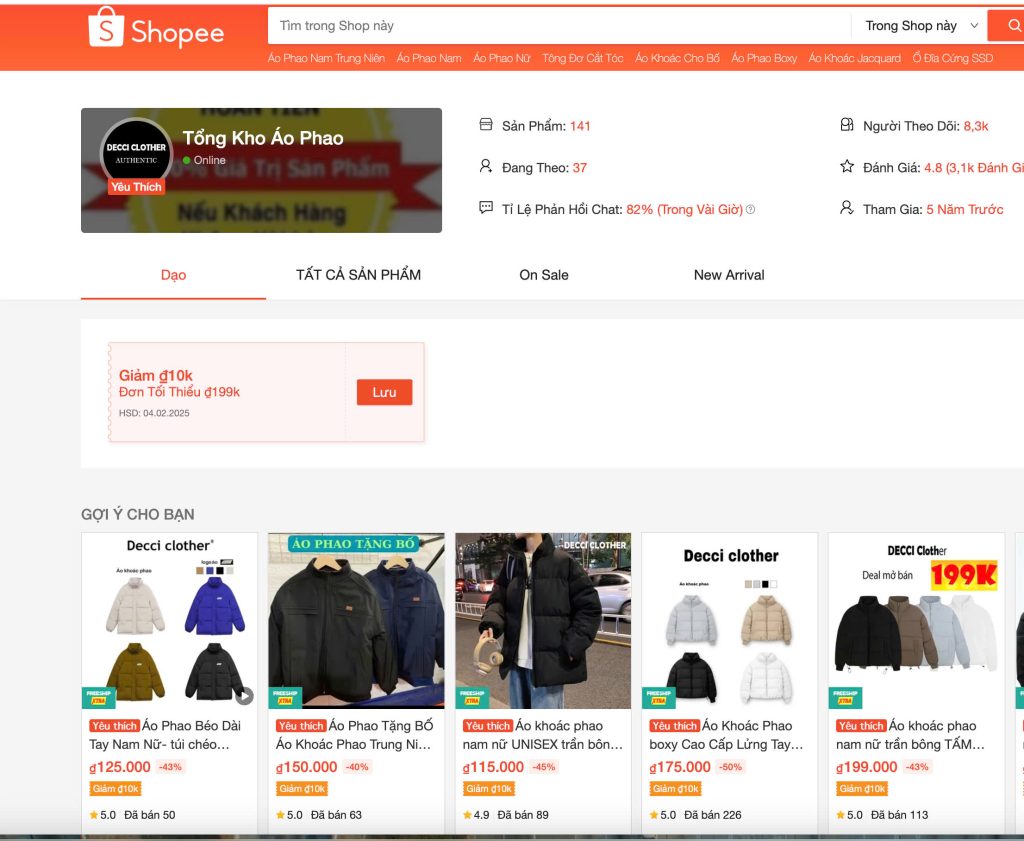
Task: Click the price ₫150.000
Action: click(x=307, y=767)
